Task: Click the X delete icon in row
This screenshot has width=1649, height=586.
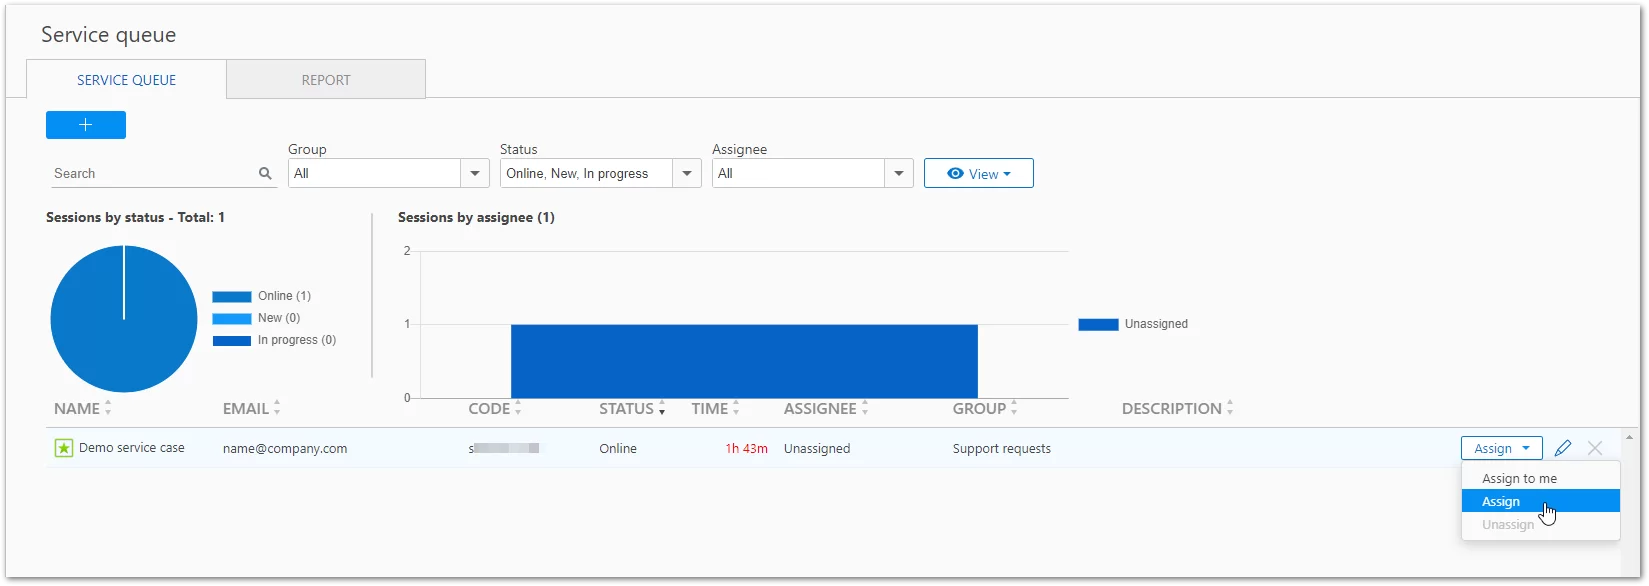Action: 1595,448
